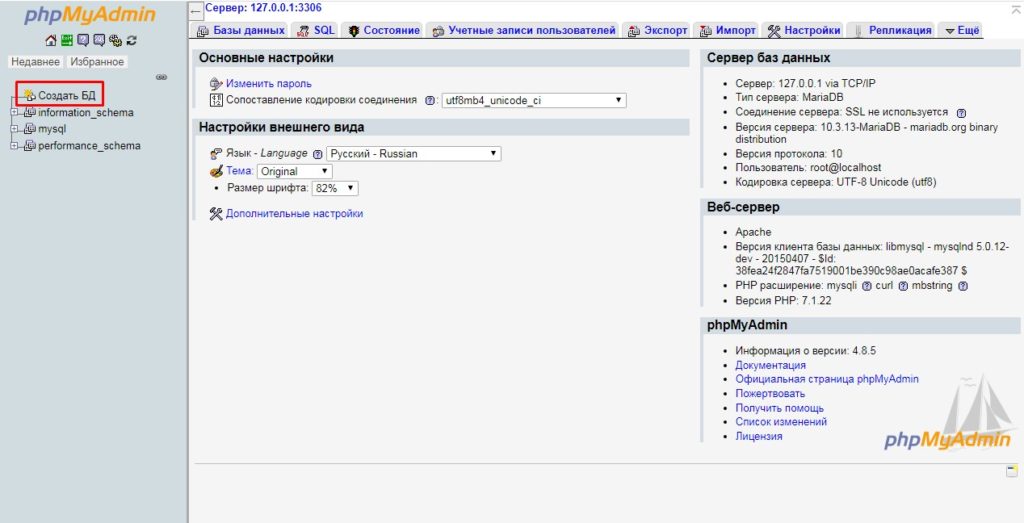
Task: Open the connection collation utf8mb4_unicode_ci dropdown
Action: (x=534, y=101)
